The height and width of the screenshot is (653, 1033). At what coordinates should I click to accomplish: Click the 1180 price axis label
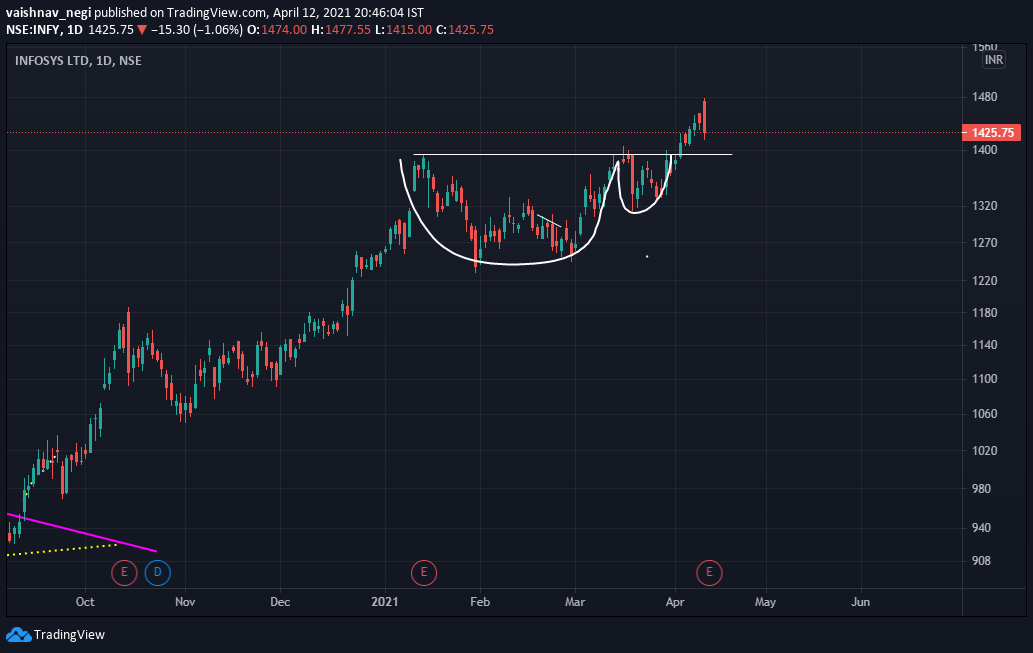[x=985, y=312]
